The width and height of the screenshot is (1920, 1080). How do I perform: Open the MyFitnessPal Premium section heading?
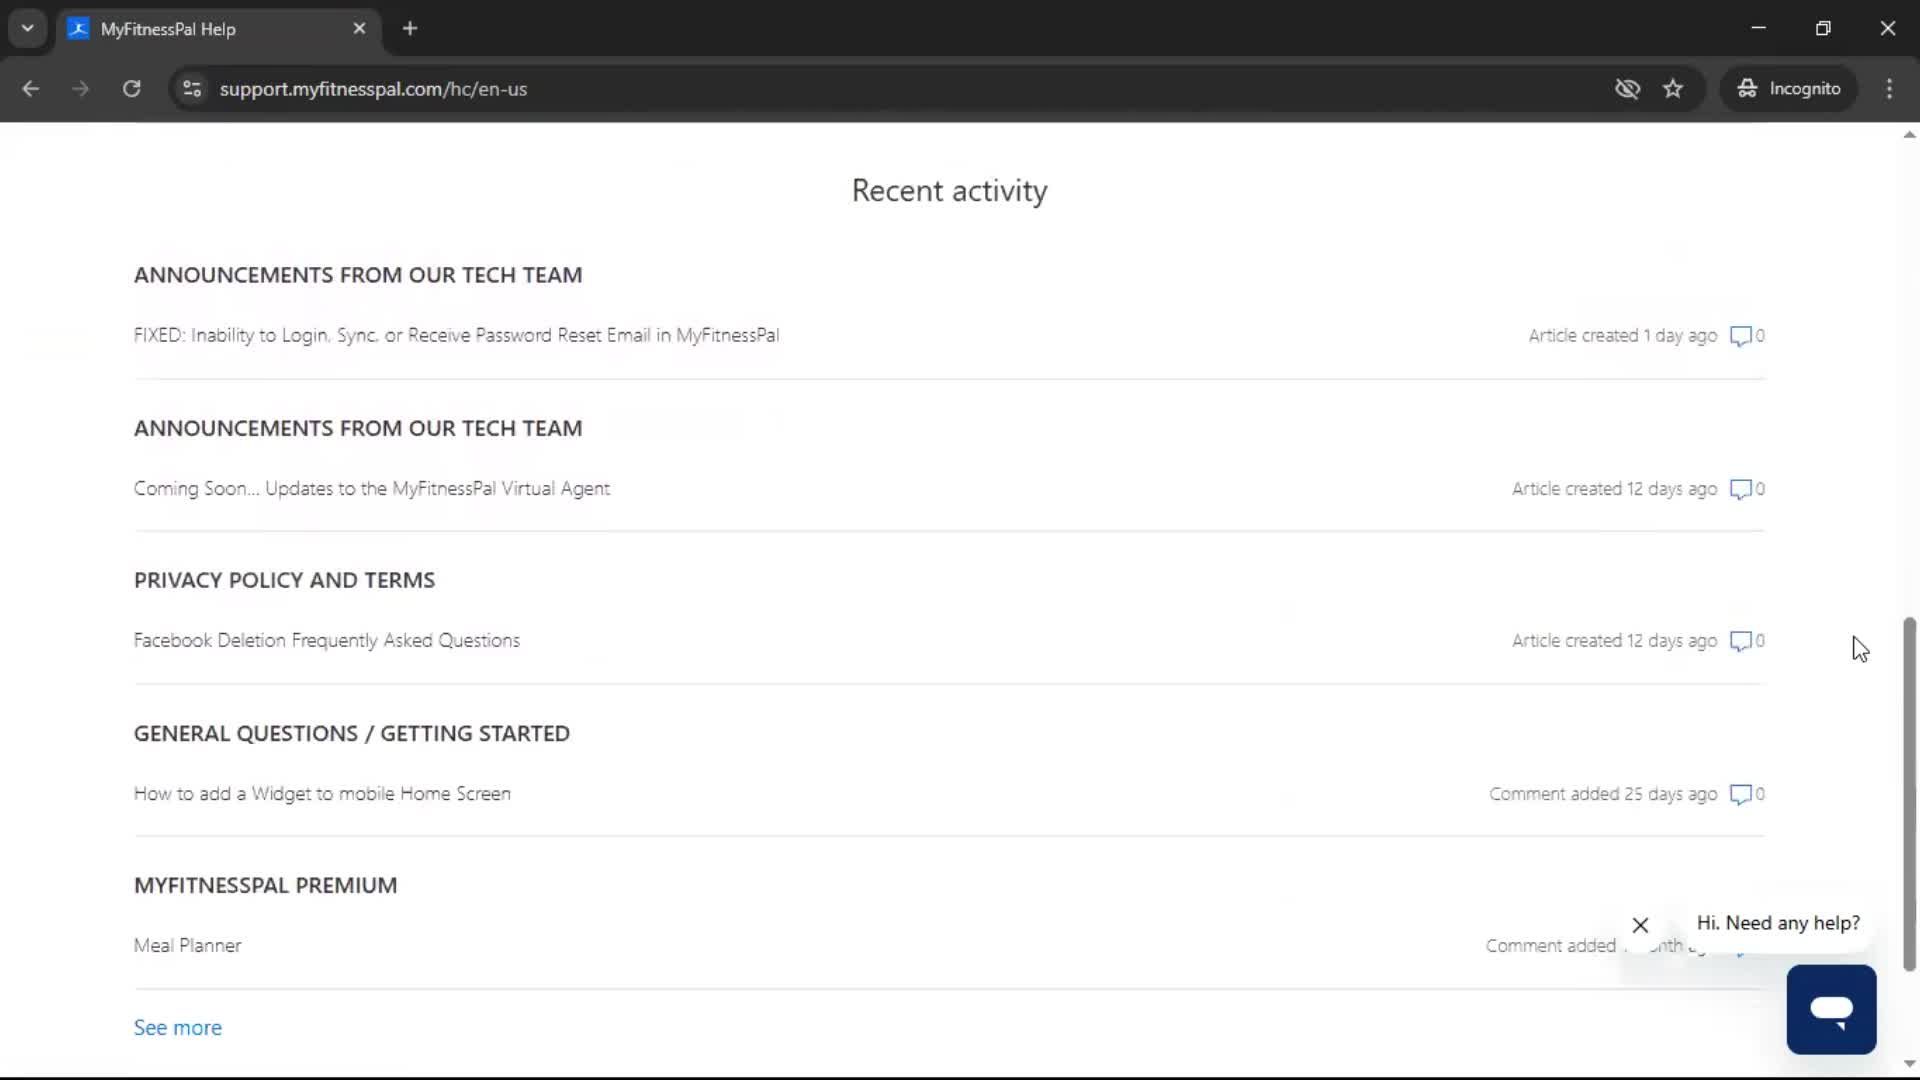coord(266,886)
